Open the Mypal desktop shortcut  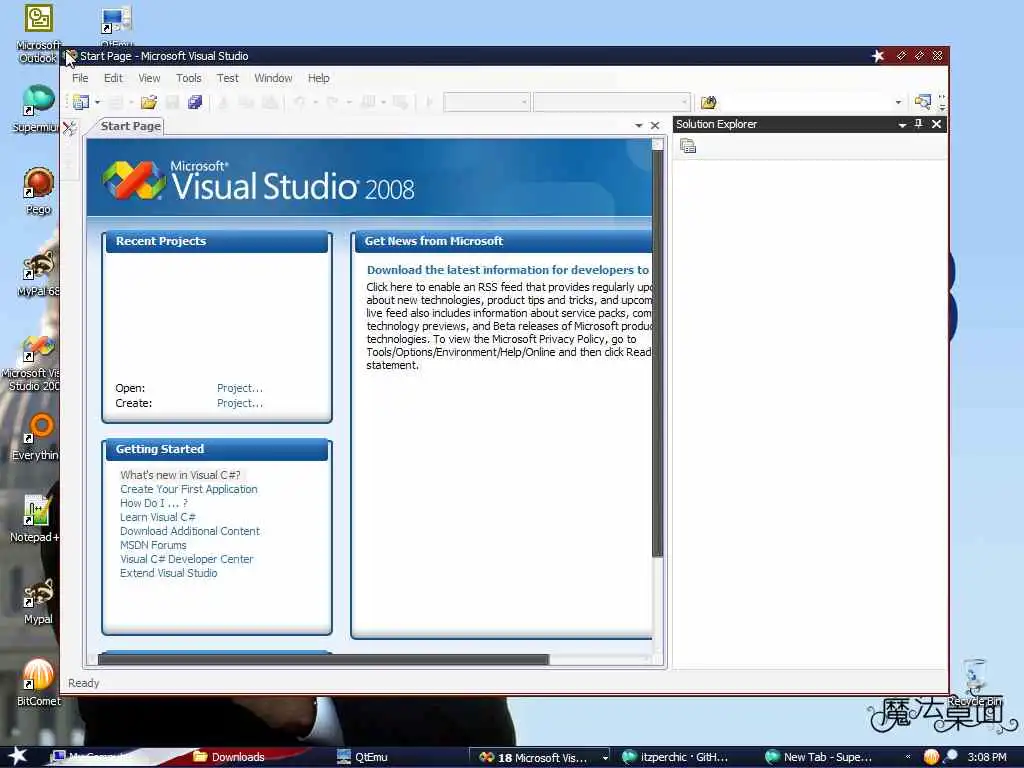coord(38,601)
